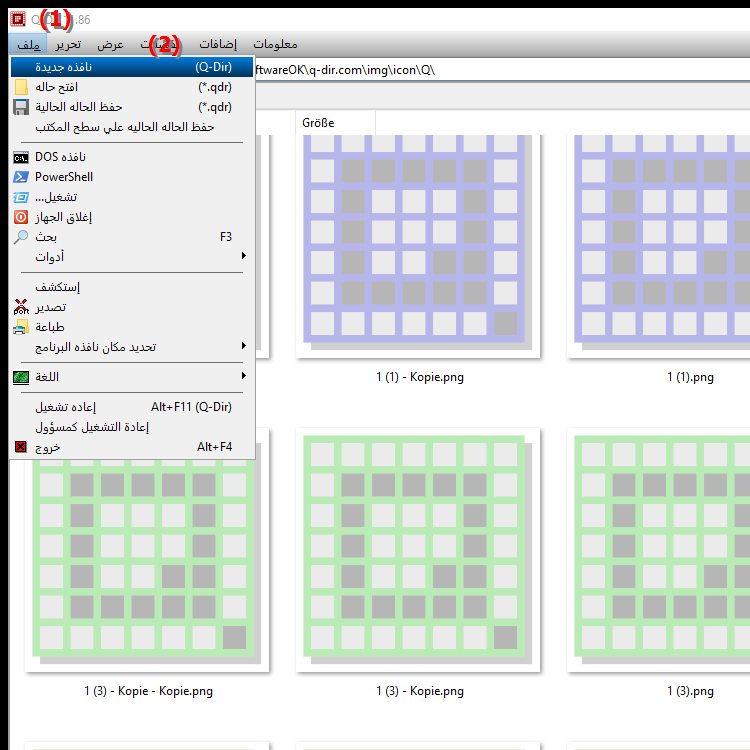This screenshot has width=750, height=750.
Task: Select thumbnail 1 (3) - Kopie.png
Action: tap(418, 550)
